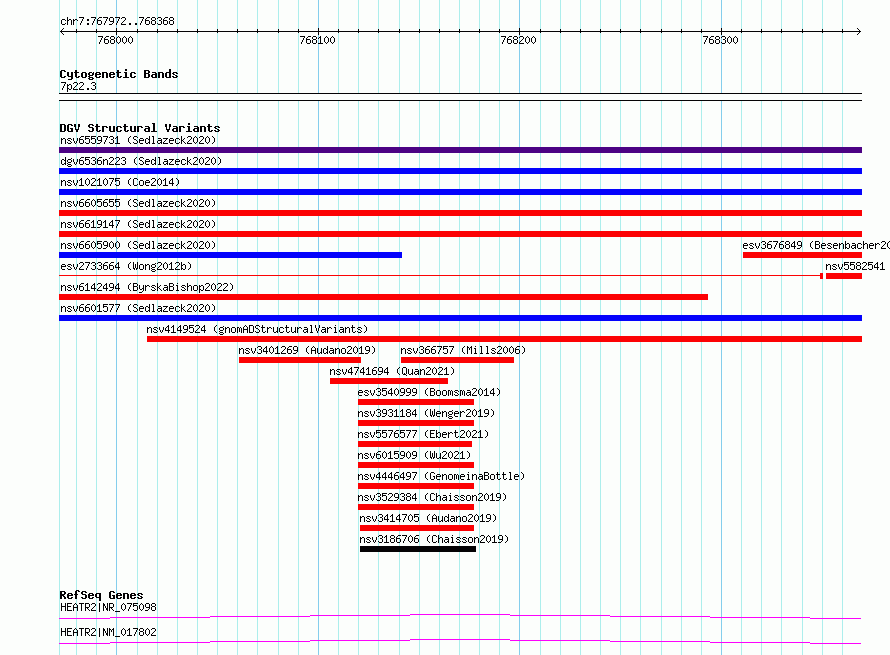Open the HEATR2|NR_075098 transcript
Screen dimensions: 890x655
coord(108,607)
